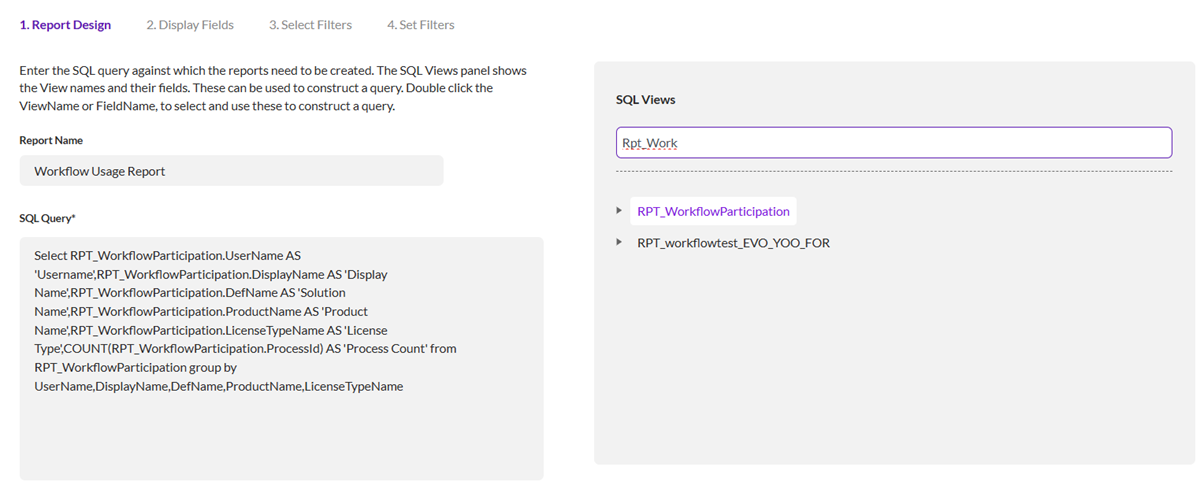Go to the Select Filters step
This screenshot has width=1200, height=493.
(x=310, y=25)
